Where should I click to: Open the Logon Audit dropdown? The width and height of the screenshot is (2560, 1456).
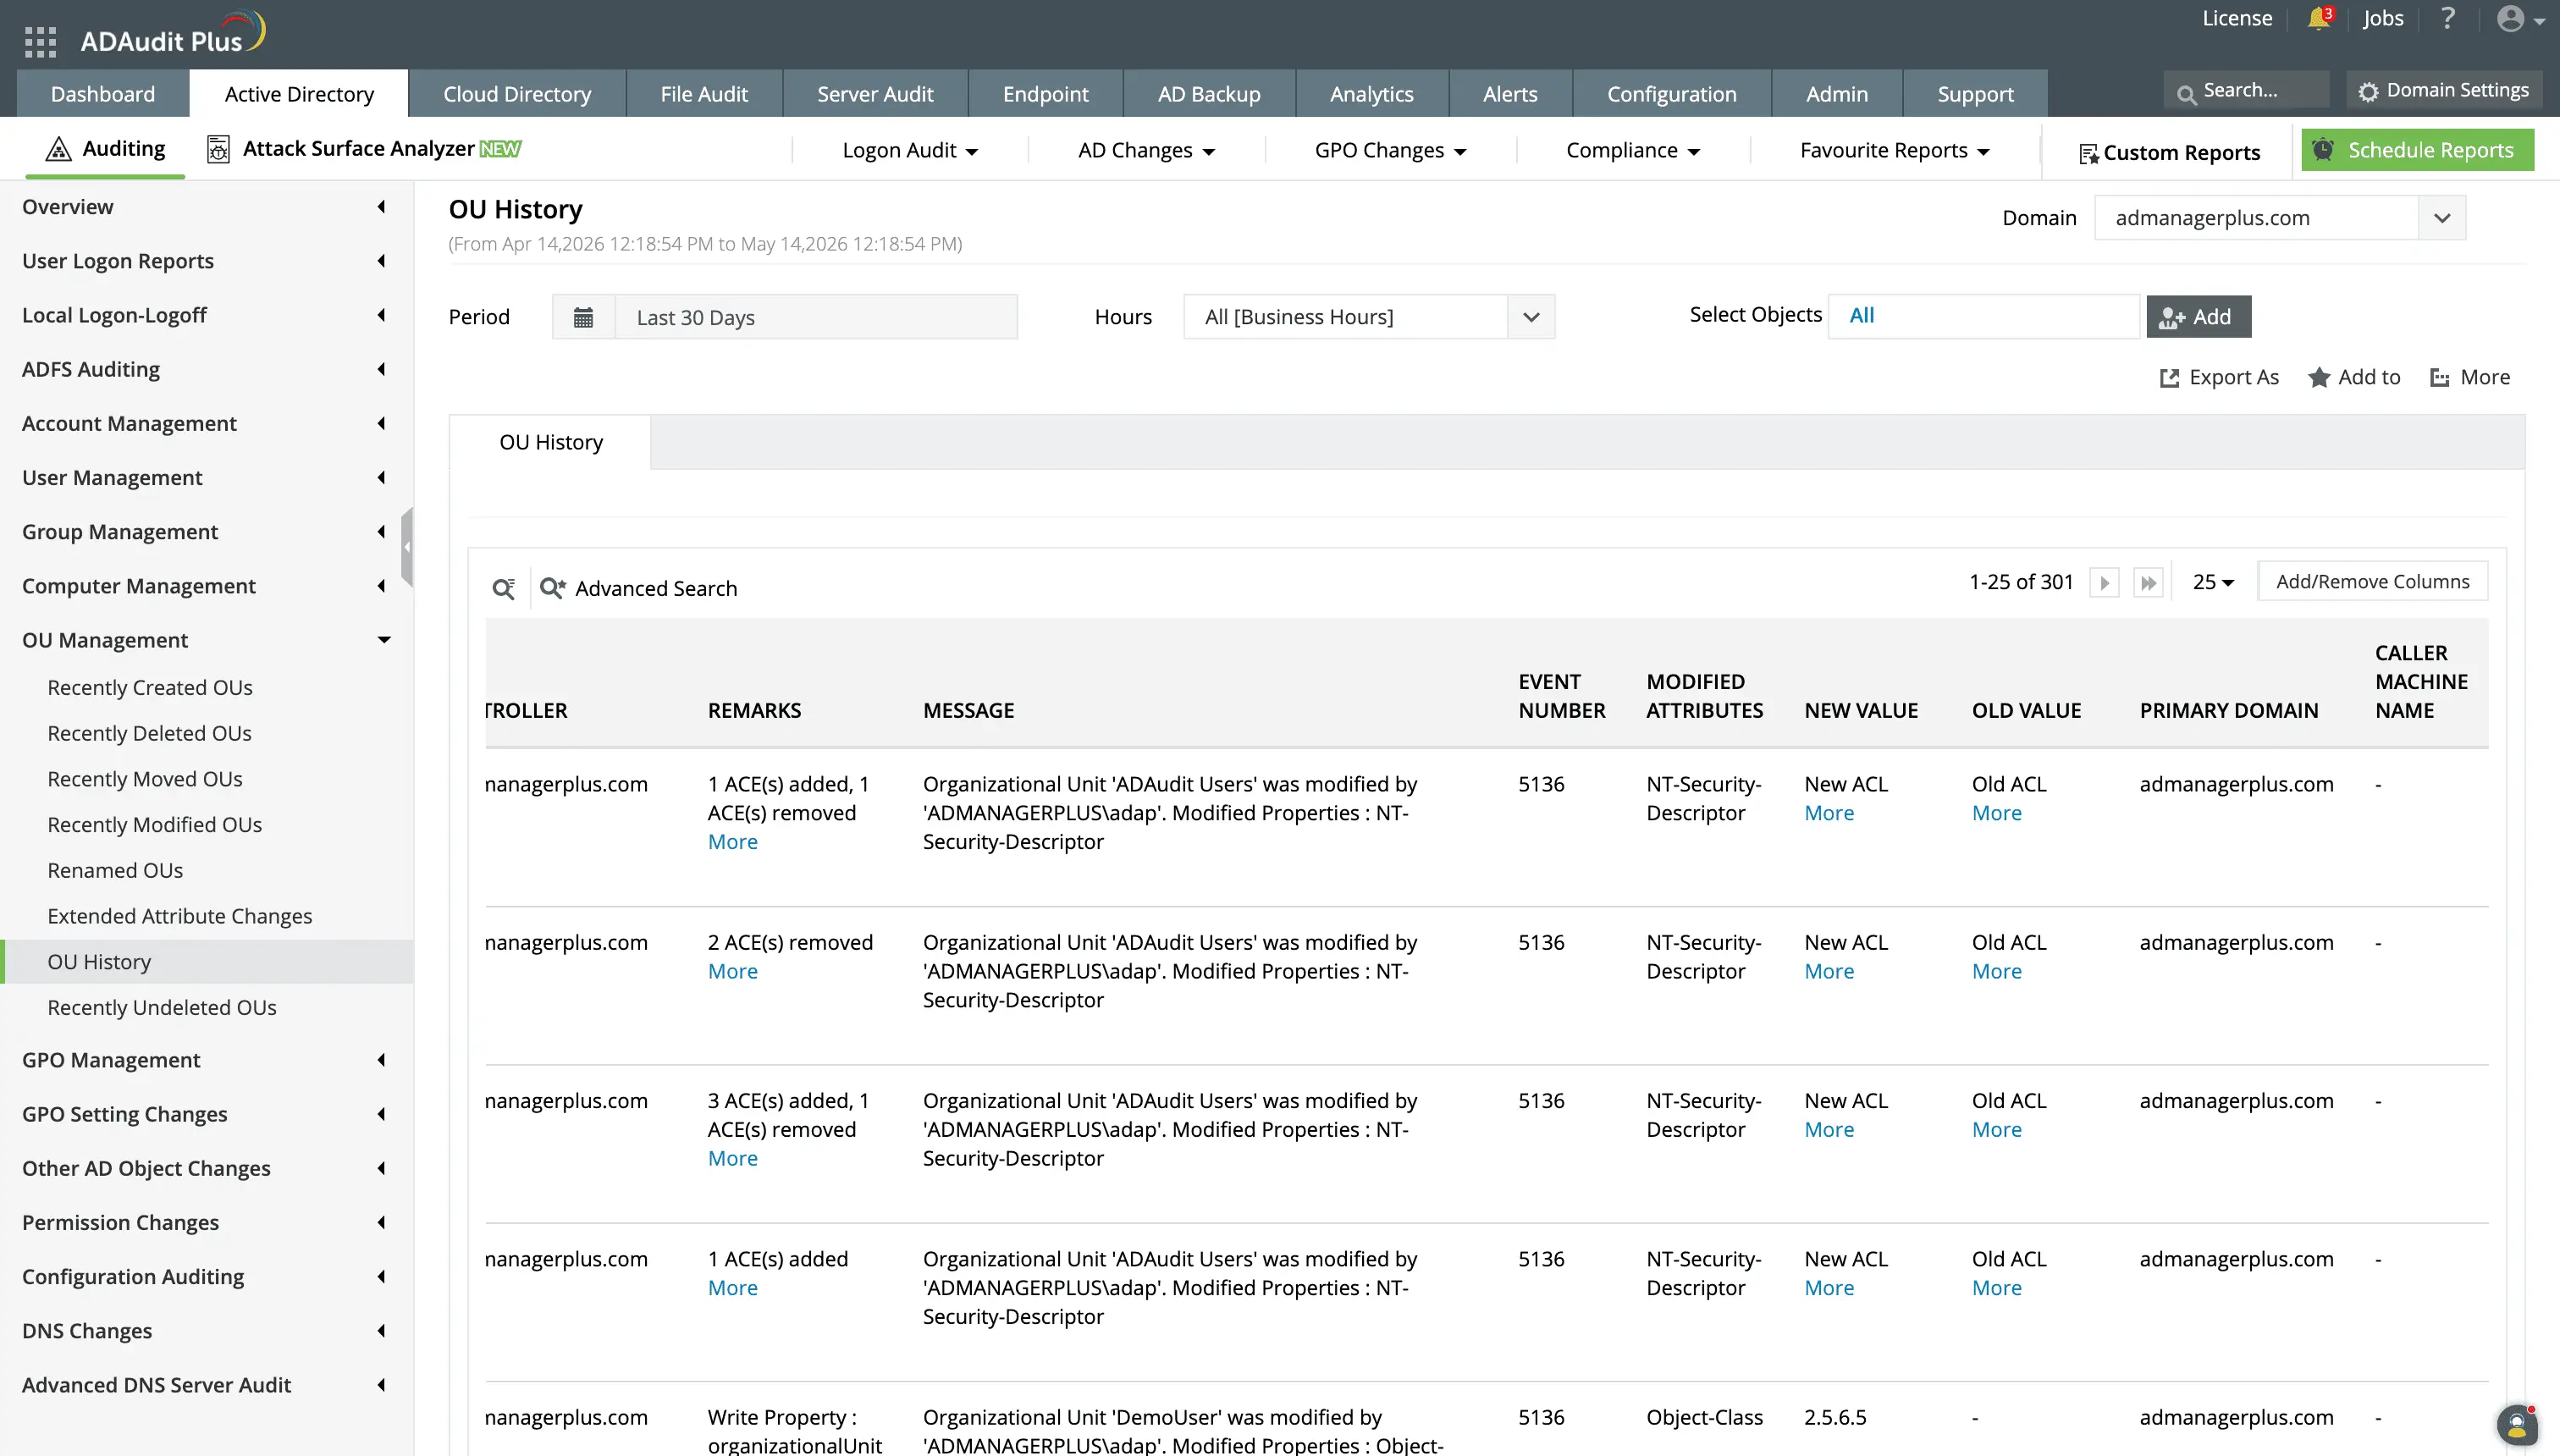tap(910, 150)
